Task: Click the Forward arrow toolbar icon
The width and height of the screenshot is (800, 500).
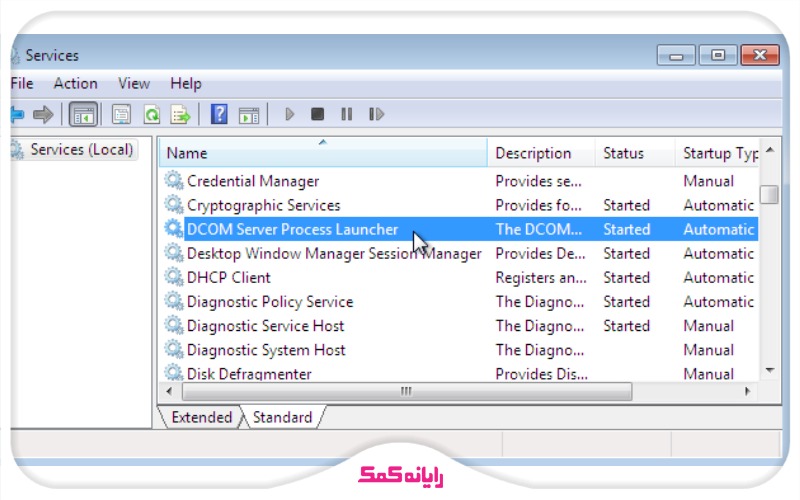Action: (x=42, y=115)
